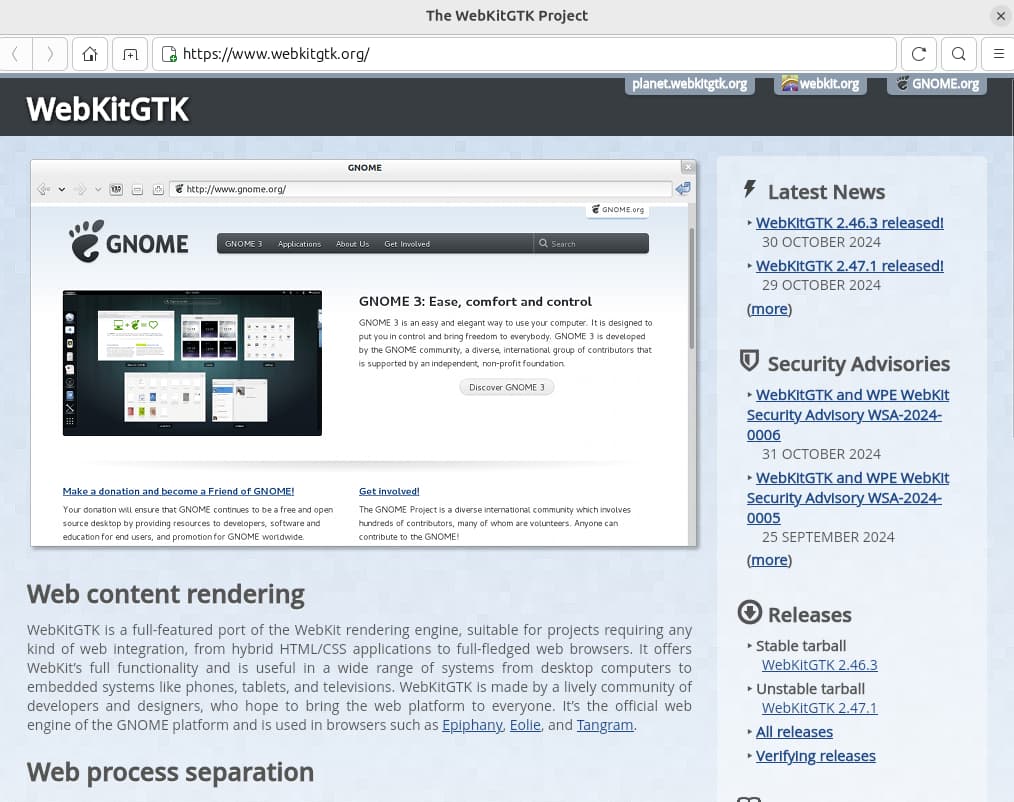
Task: Click the Unstable tarball label
Action: click(810, 689)
